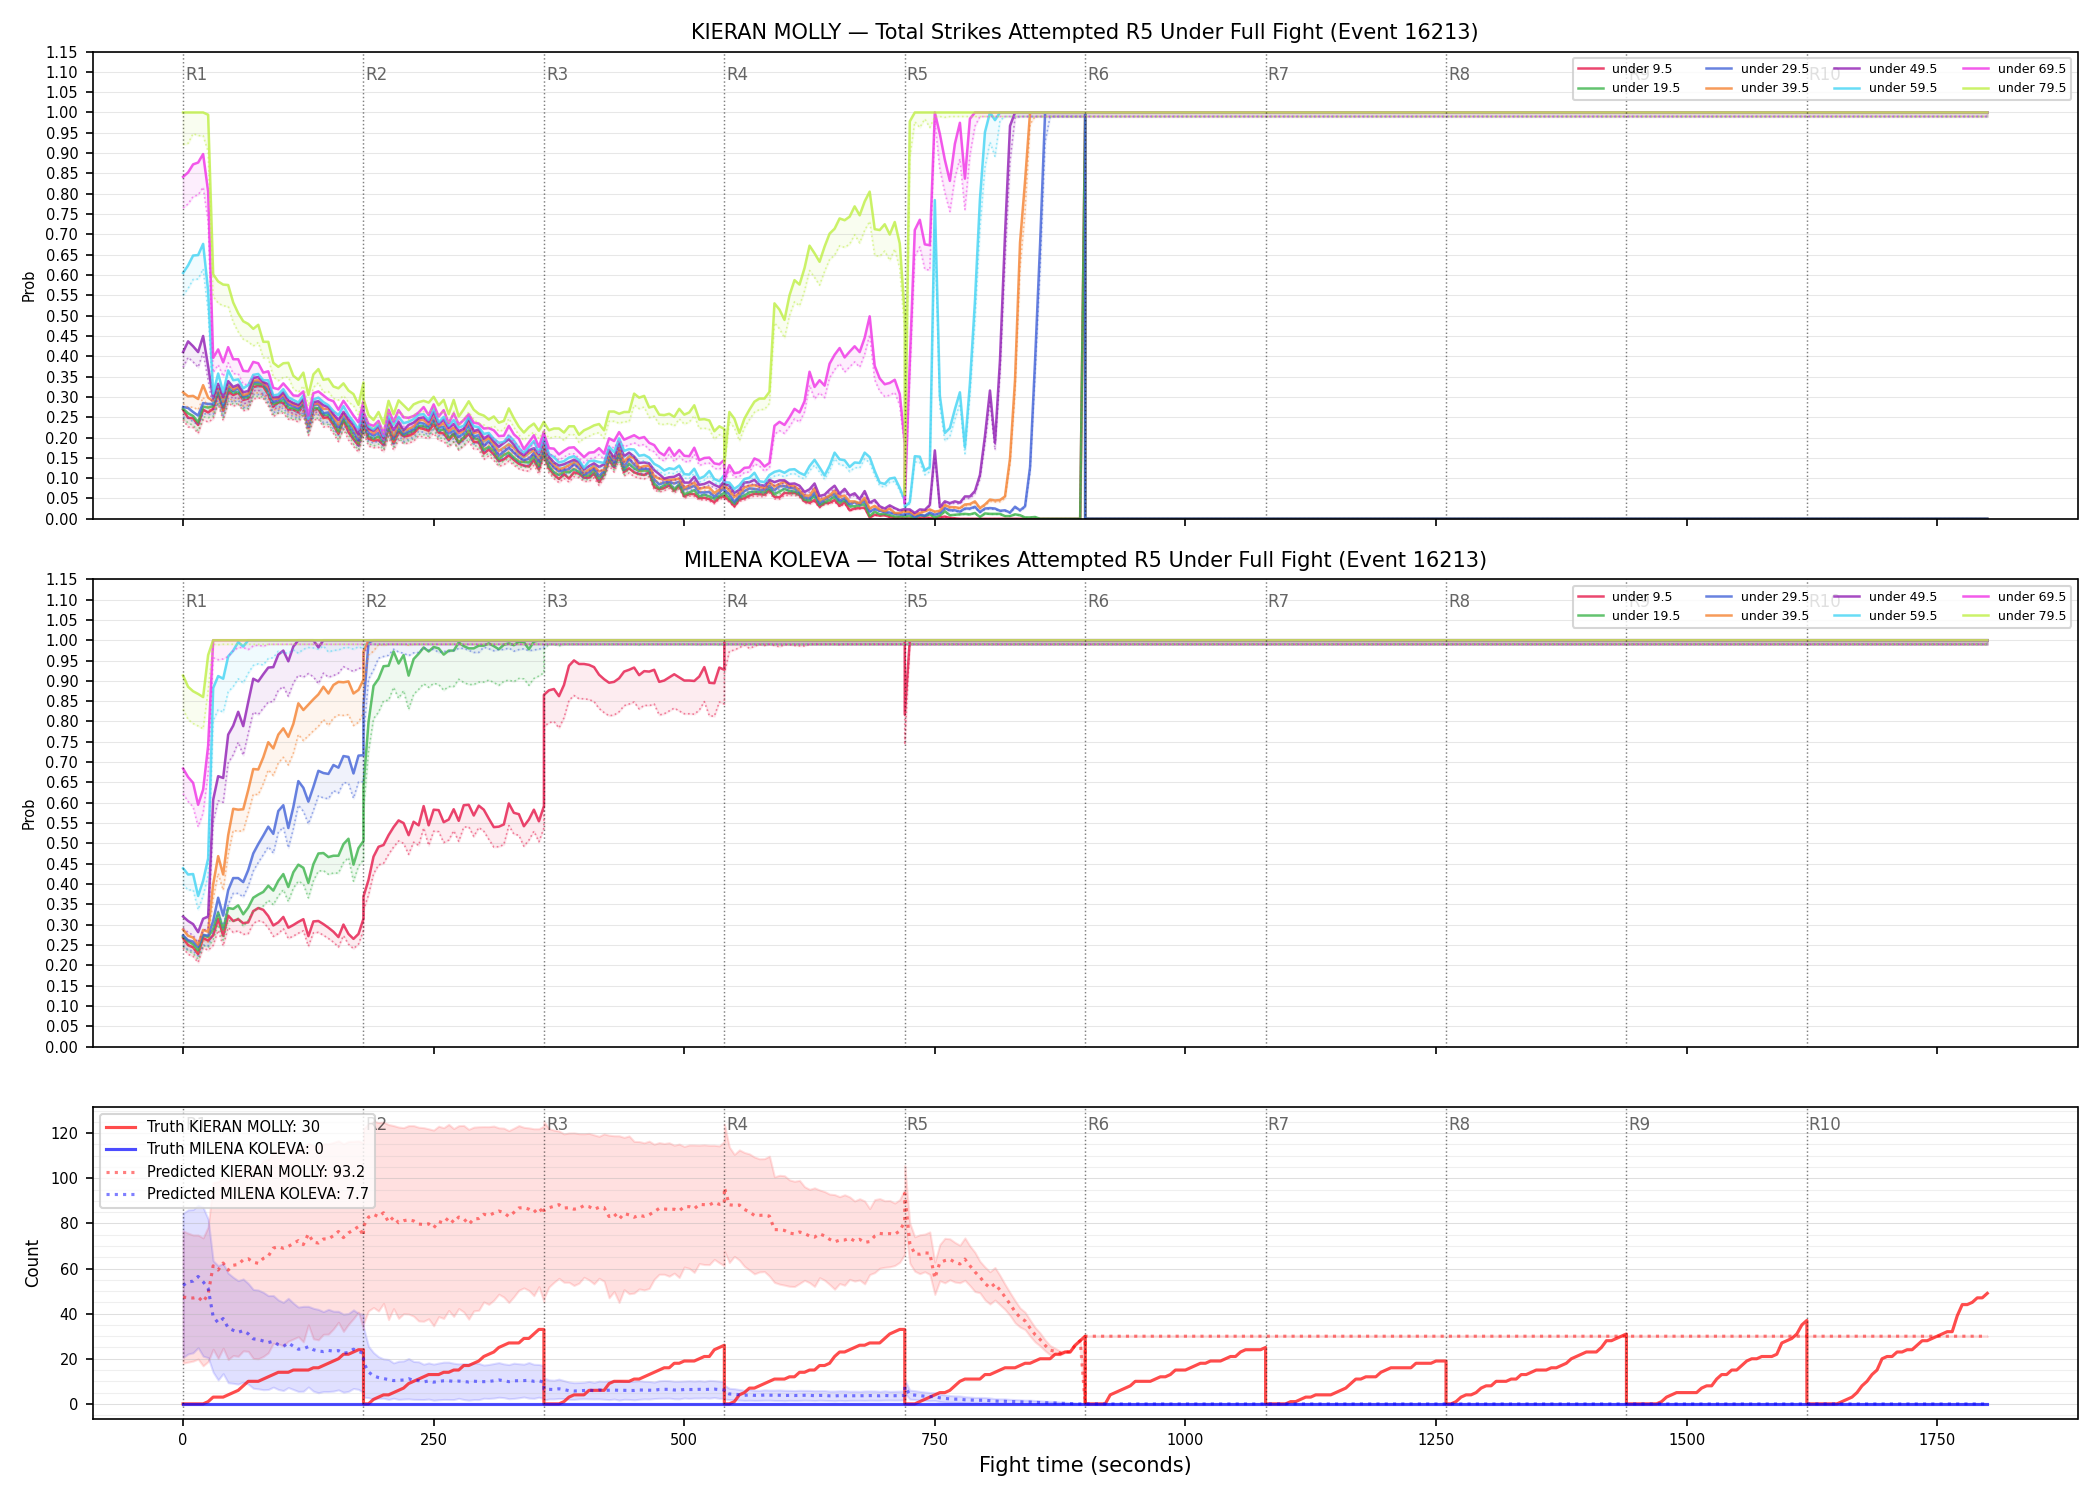Click the 'under 79.5' legend entry in top chart

point(2014,88)
